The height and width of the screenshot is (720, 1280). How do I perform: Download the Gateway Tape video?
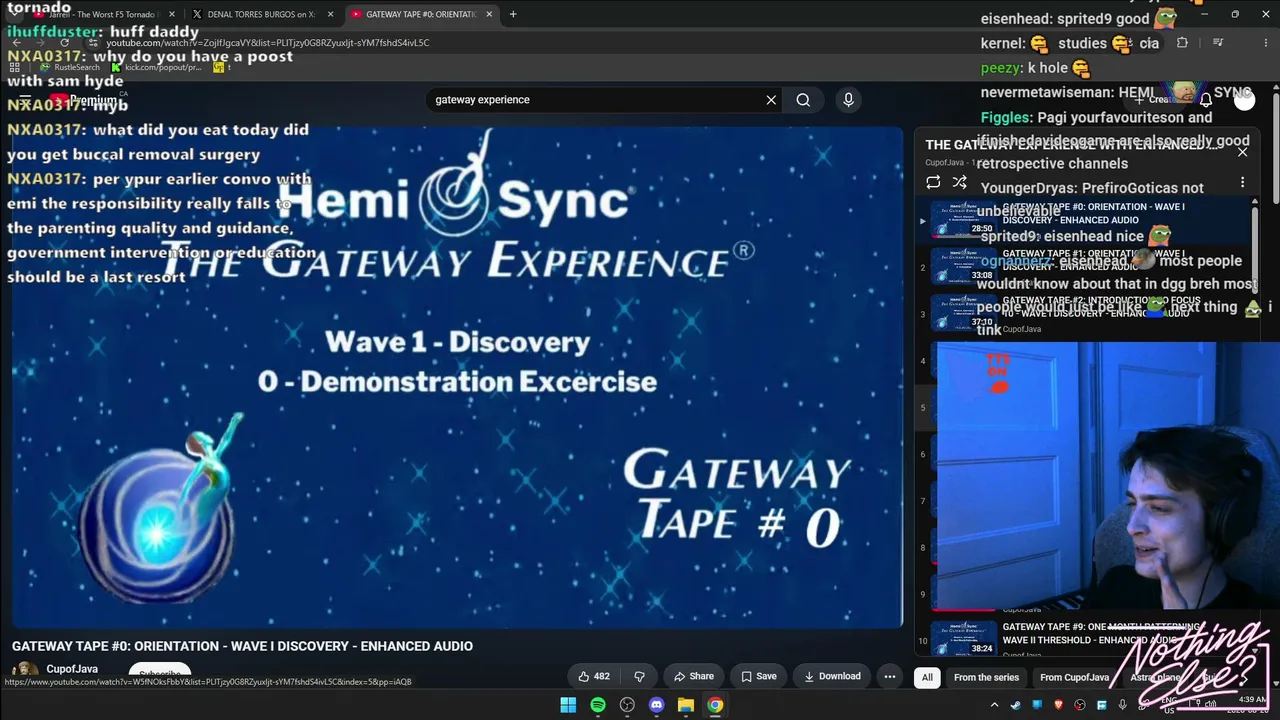pyautogui.click(x=832, y=676)
